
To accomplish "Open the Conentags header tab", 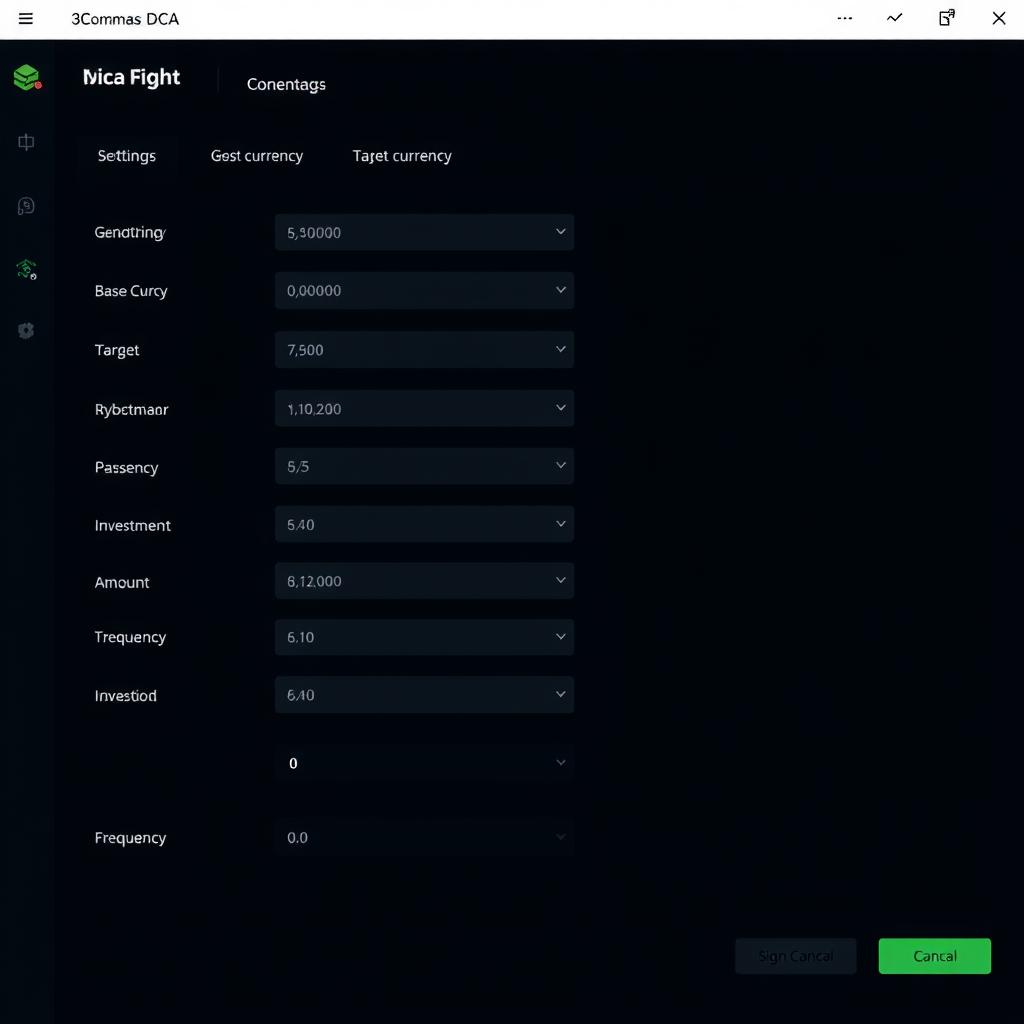I will pyautogui.click(x=286, y=84).
